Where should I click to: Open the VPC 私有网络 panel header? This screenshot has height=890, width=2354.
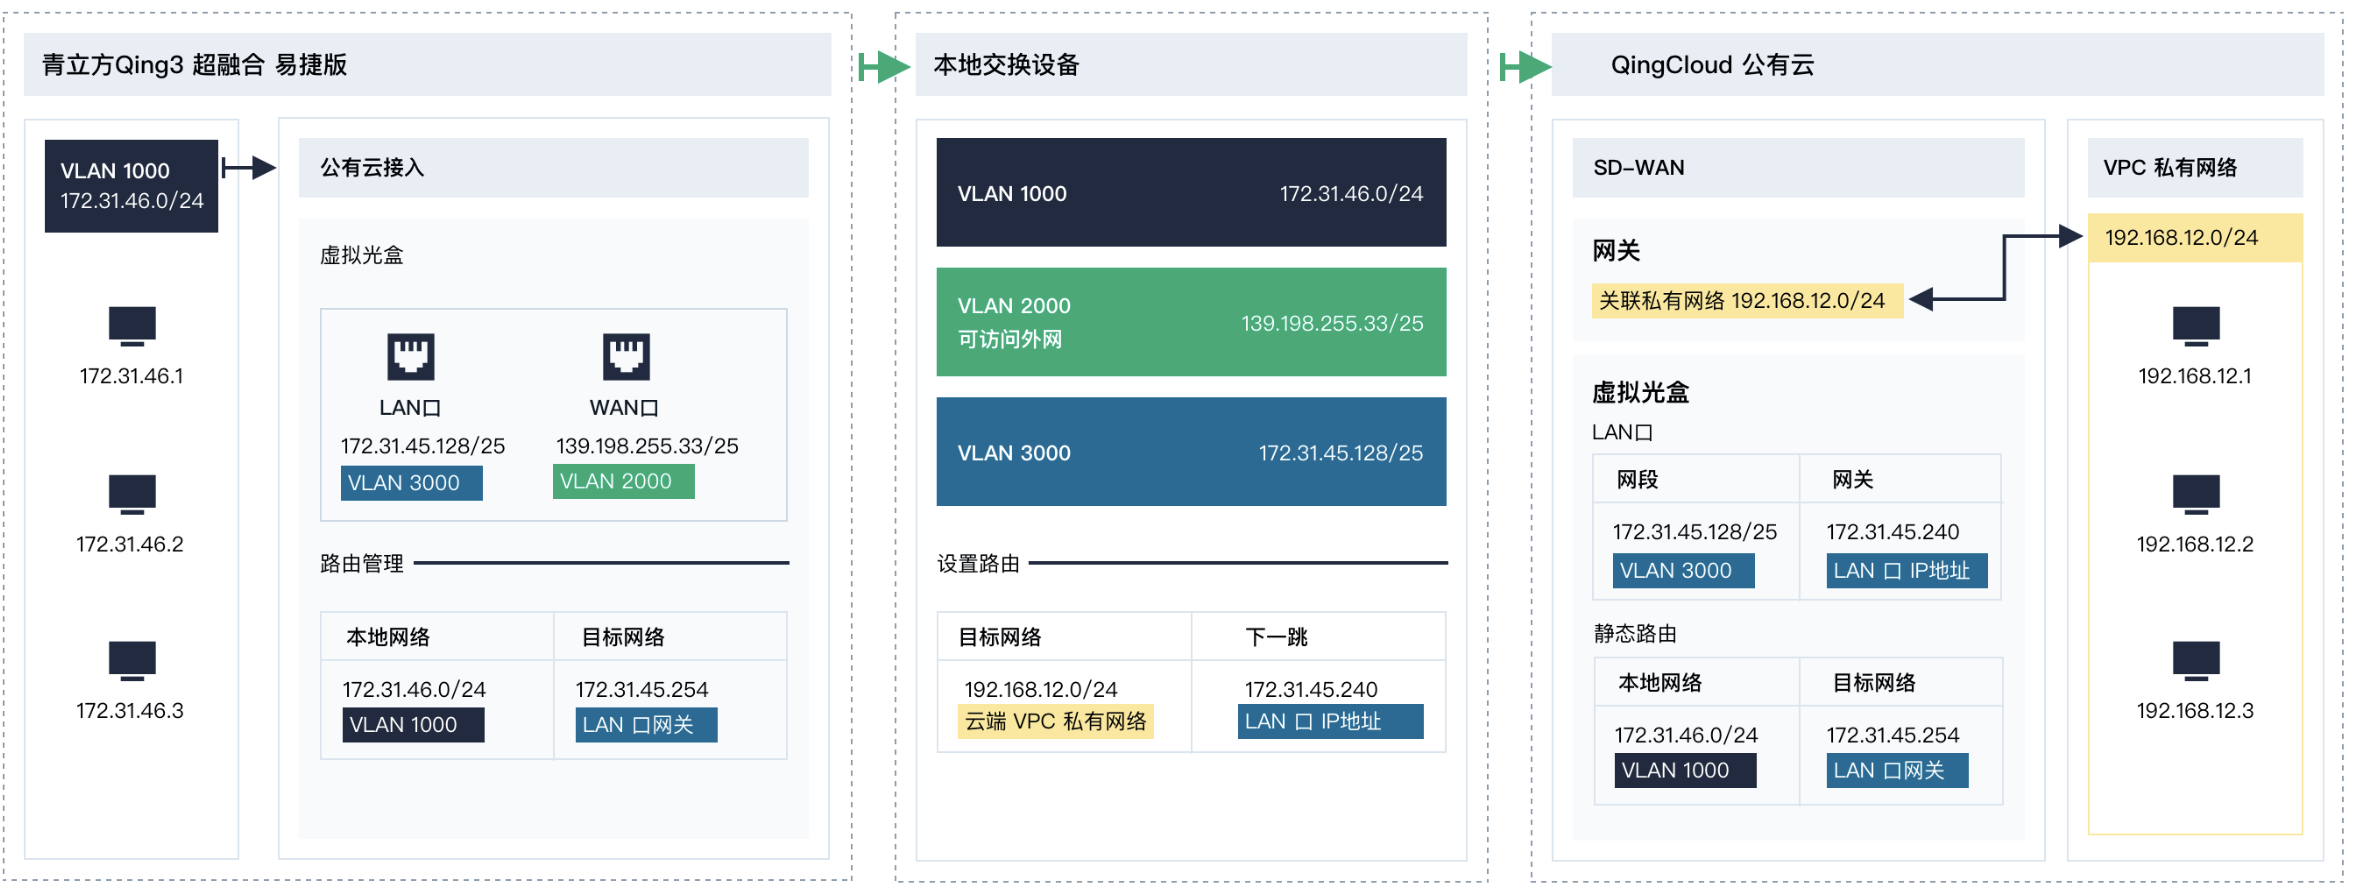(x=2195, y=167)
